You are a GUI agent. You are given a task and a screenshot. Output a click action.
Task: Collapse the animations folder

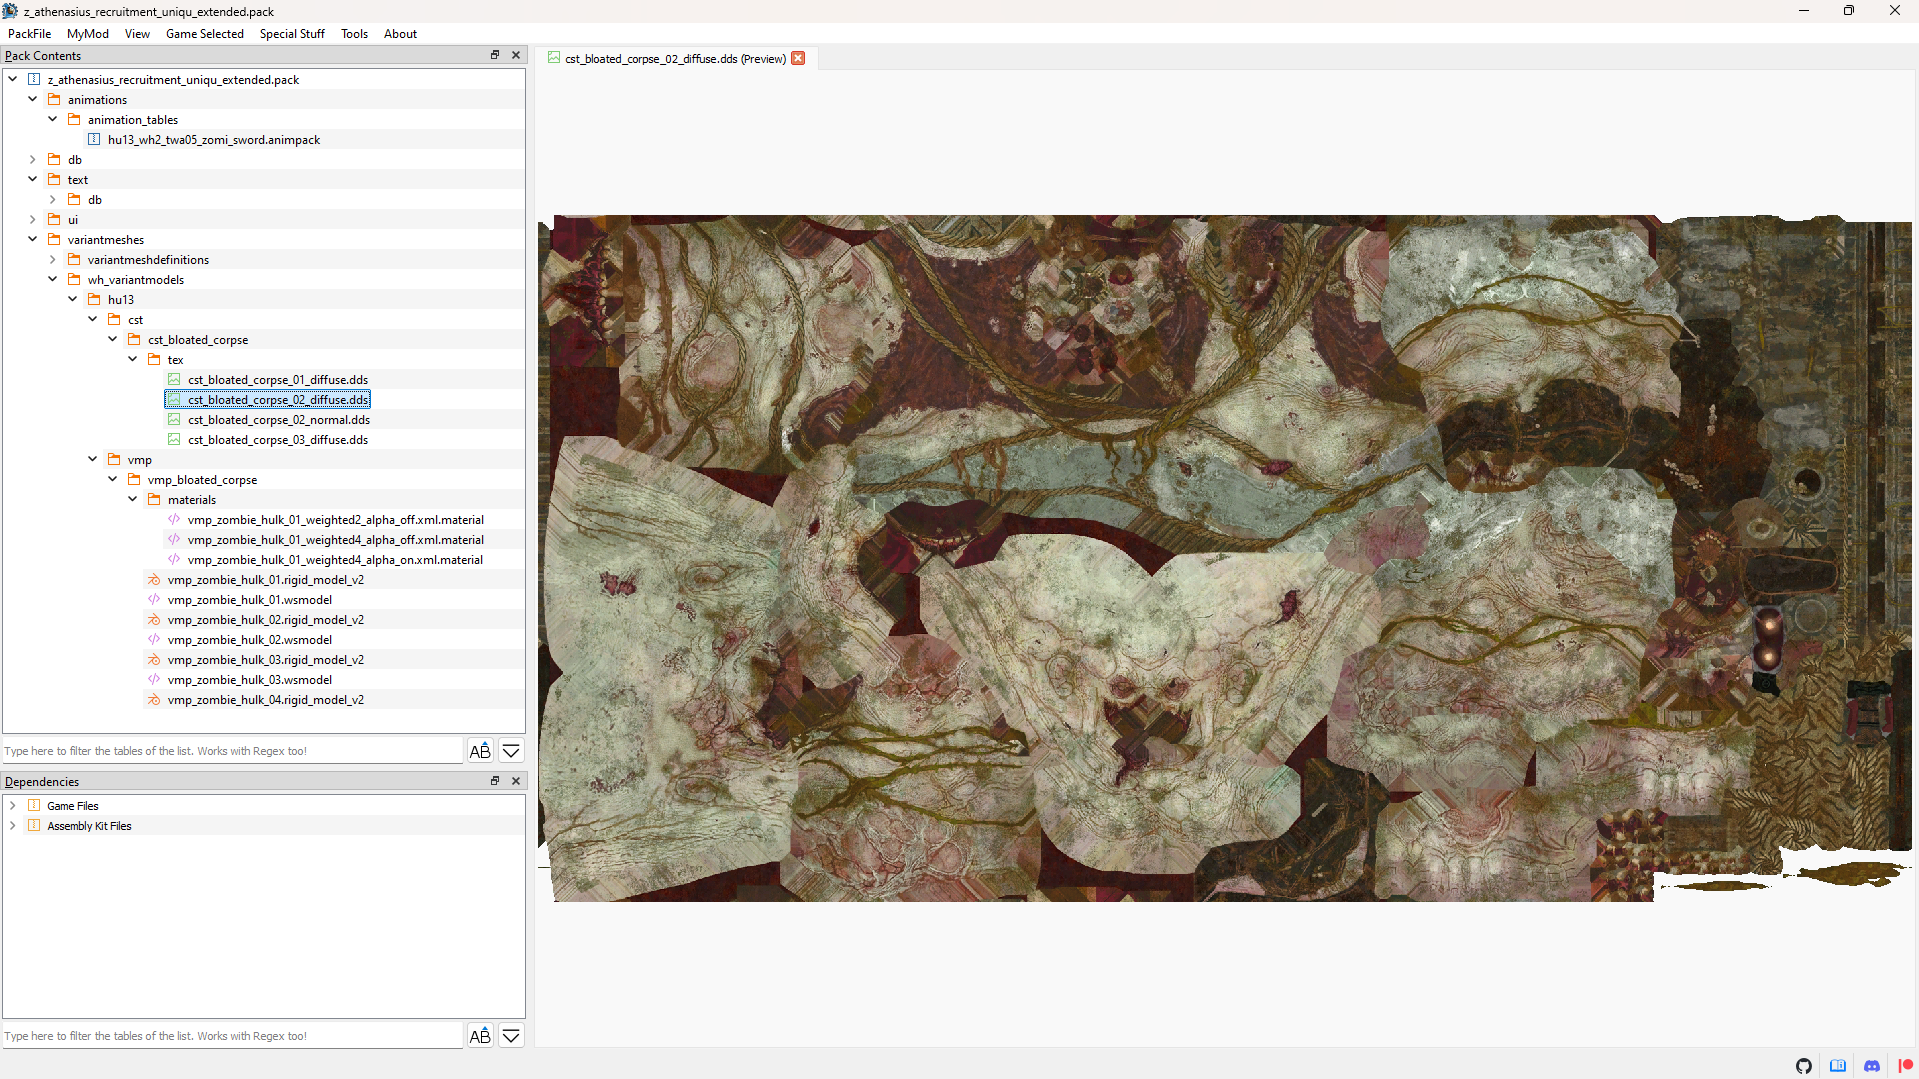coord(33,99)
